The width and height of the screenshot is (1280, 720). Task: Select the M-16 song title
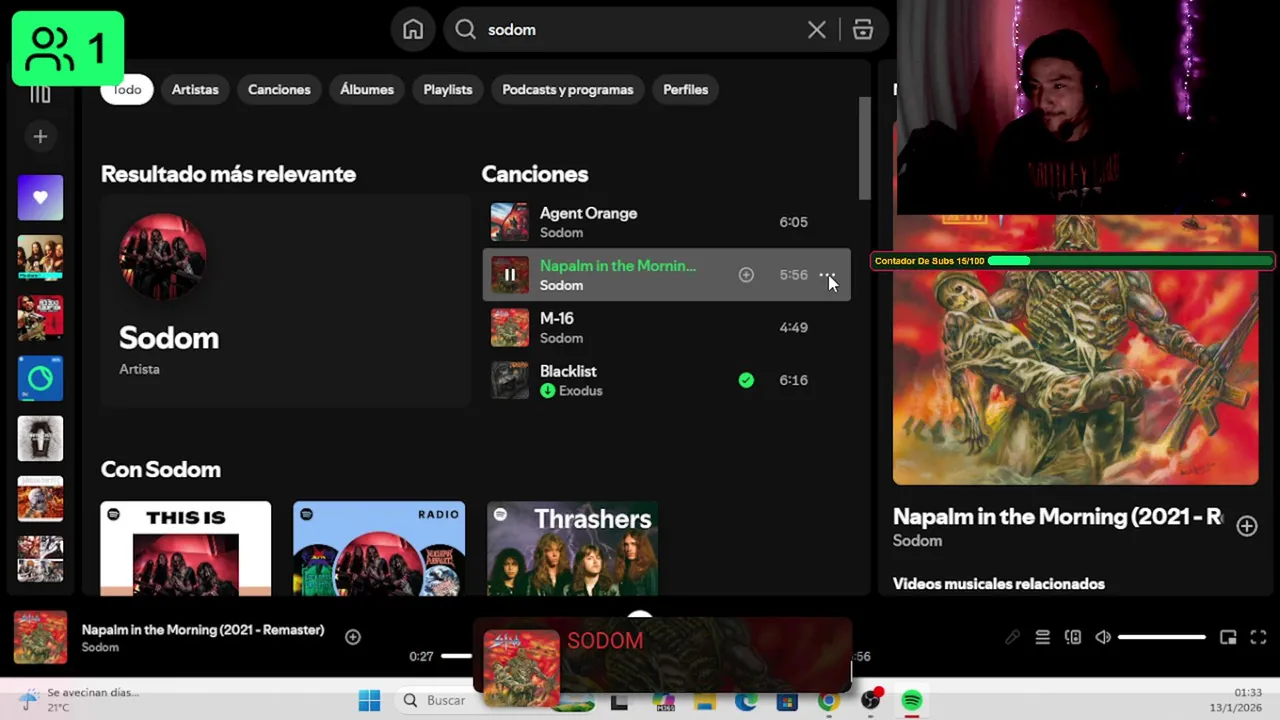[x=557, y=319]
